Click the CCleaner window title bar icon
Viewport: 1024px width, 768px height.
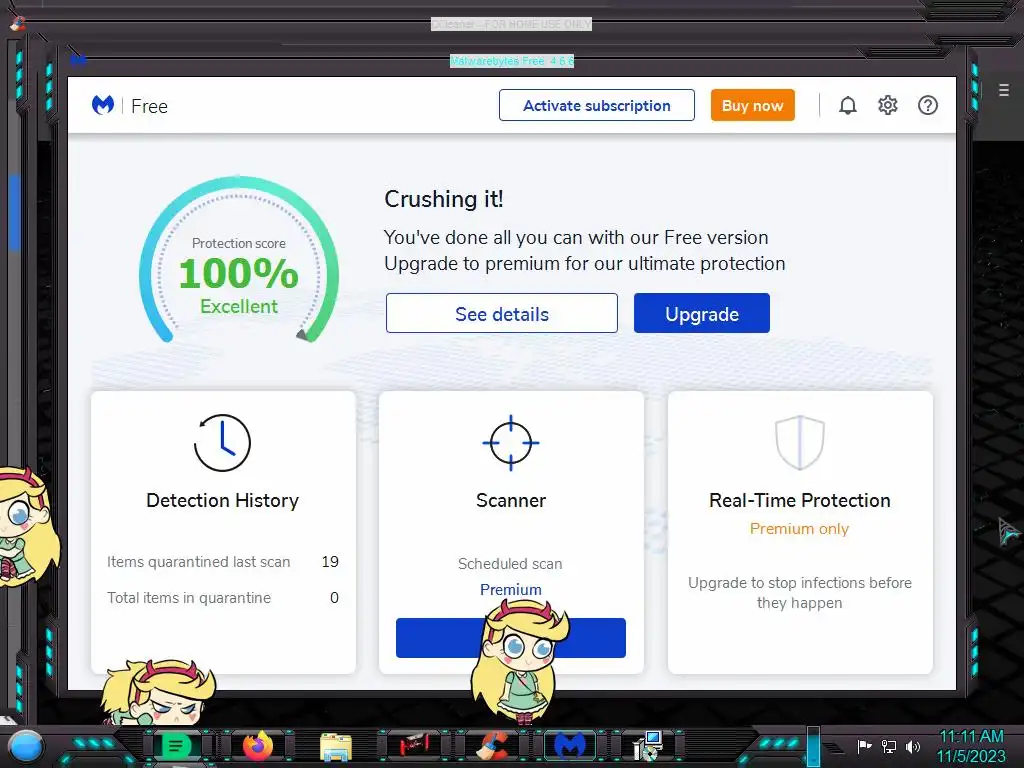[18, 24]
